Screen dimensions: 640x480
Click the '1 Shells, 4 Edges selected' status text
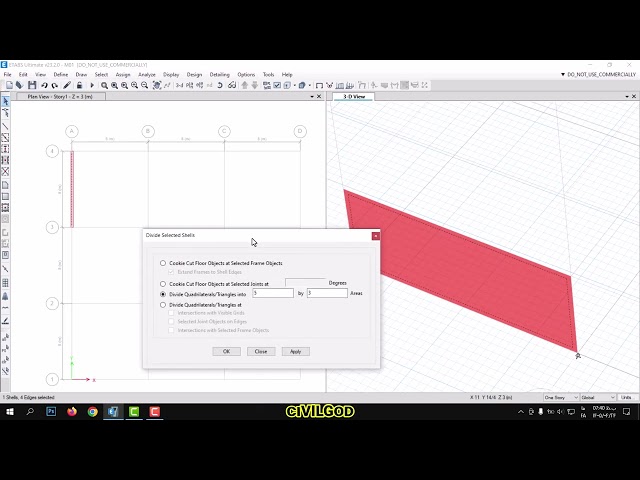click(29, 397)
